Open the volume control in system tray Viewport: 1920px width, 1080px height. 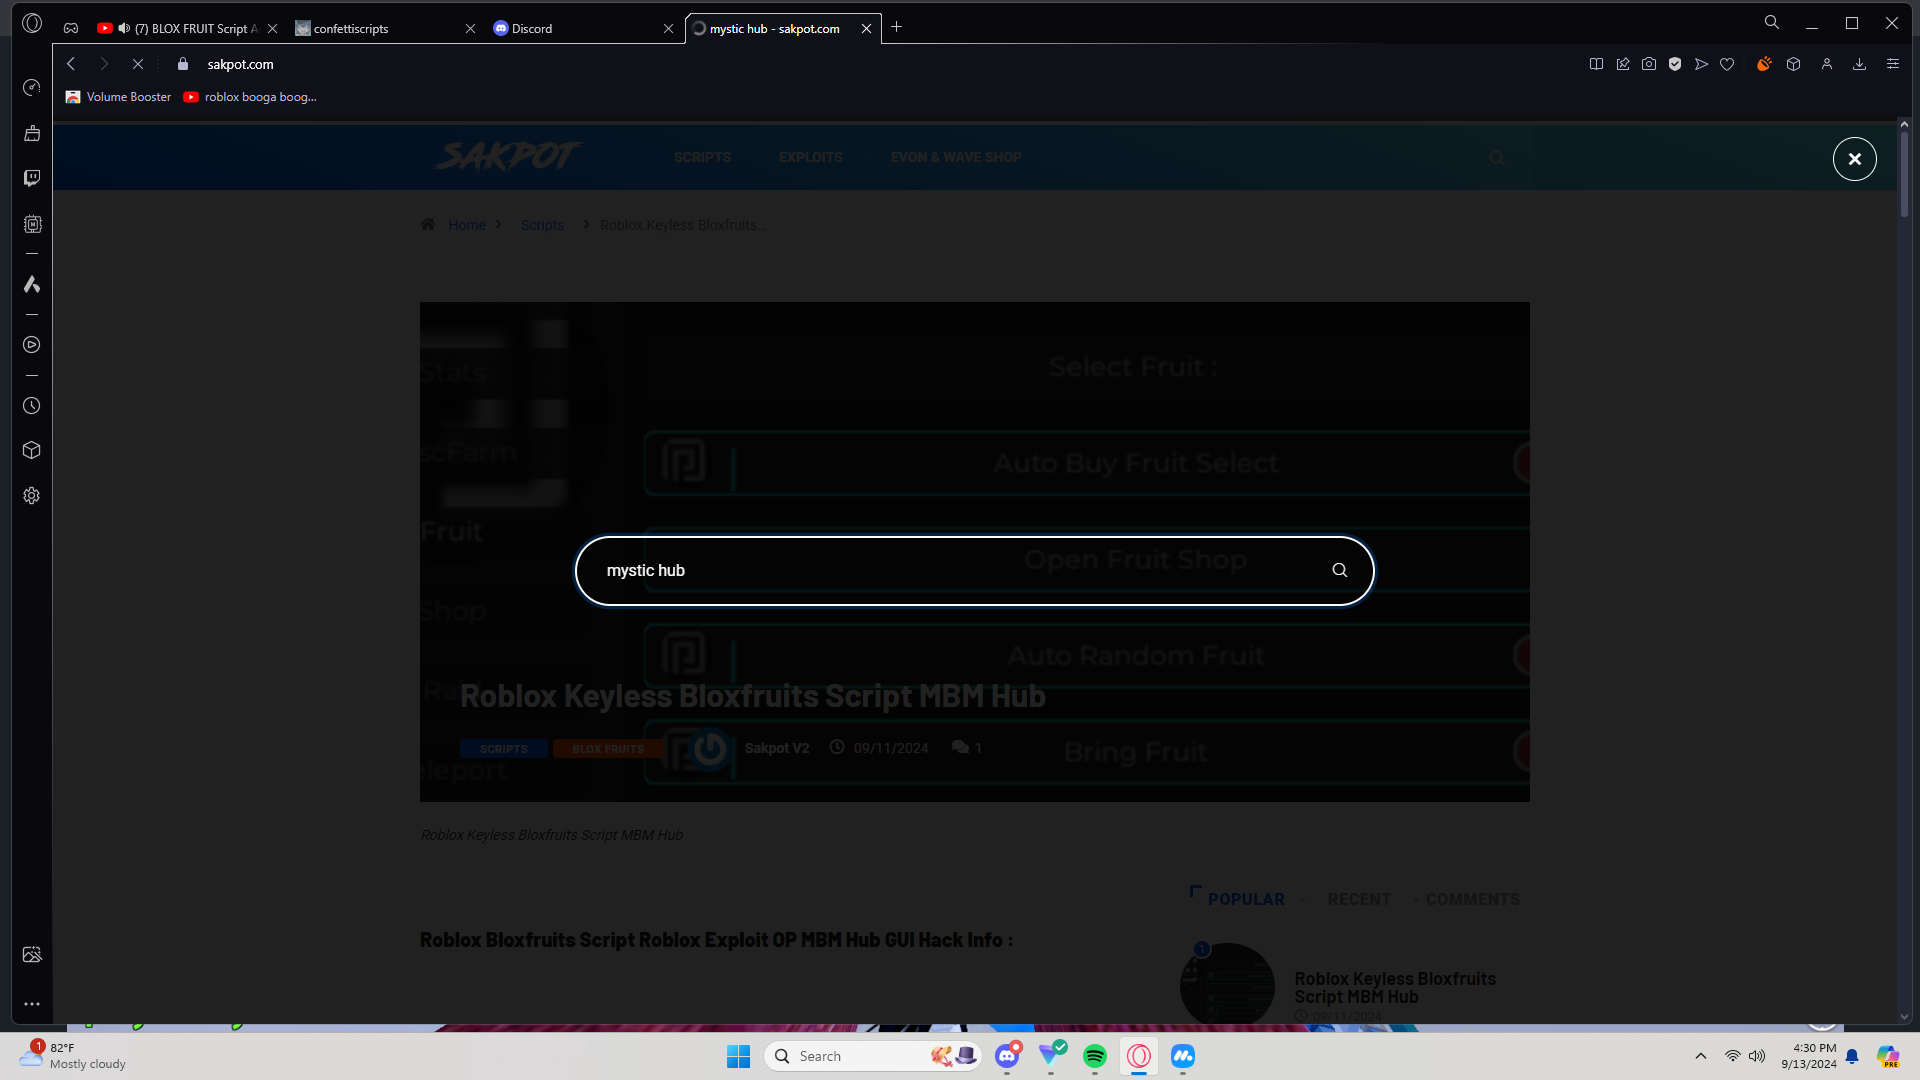coord(1757,1056)
